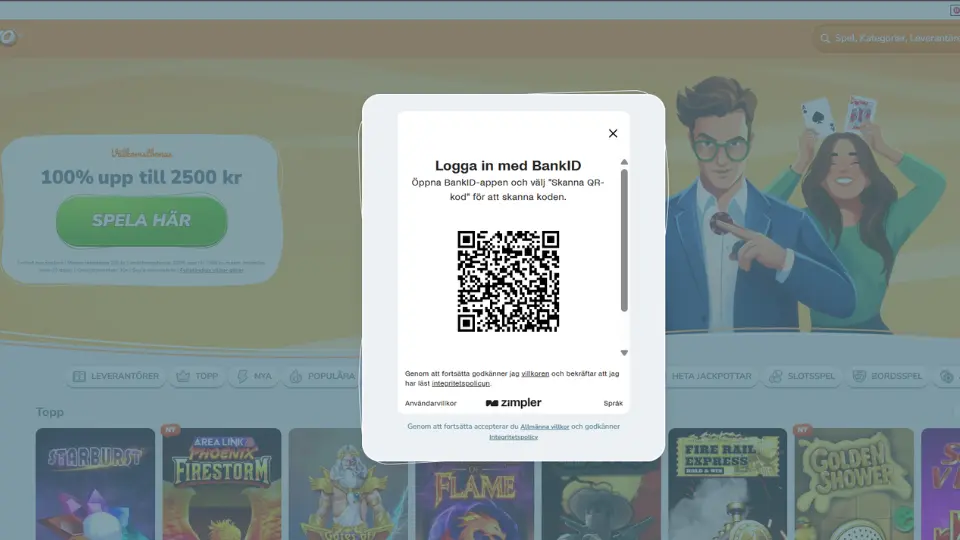The width and height of the screenshot is (960, 540).
Task: Open the Phoenix Firestorm game thumbnail
Action: click(x=222, y=484)
